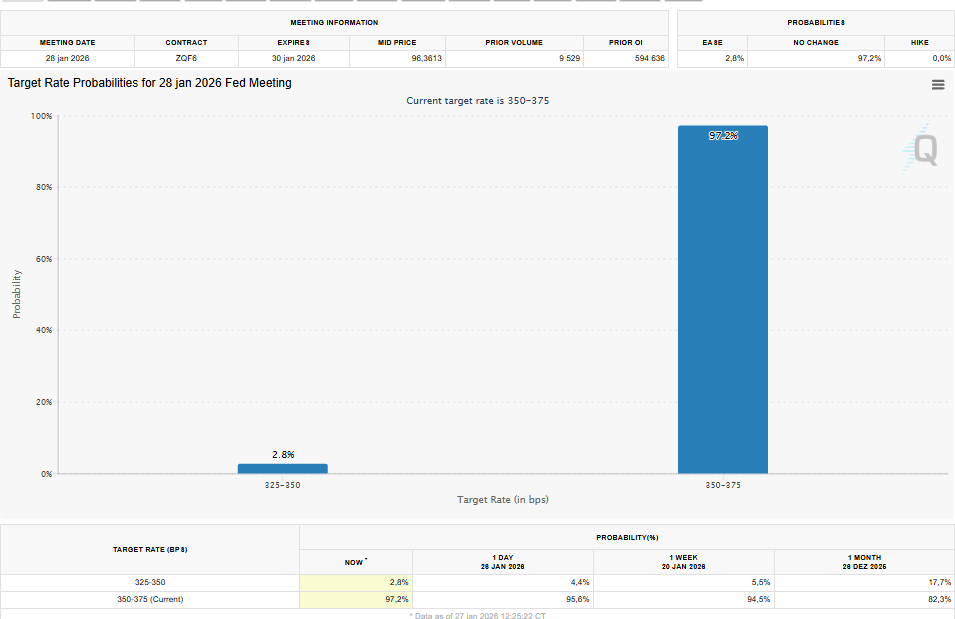Click the chart title for 28 jan 2026 meeting
Screen dimensions: 955x619
[x=150, y=83]
